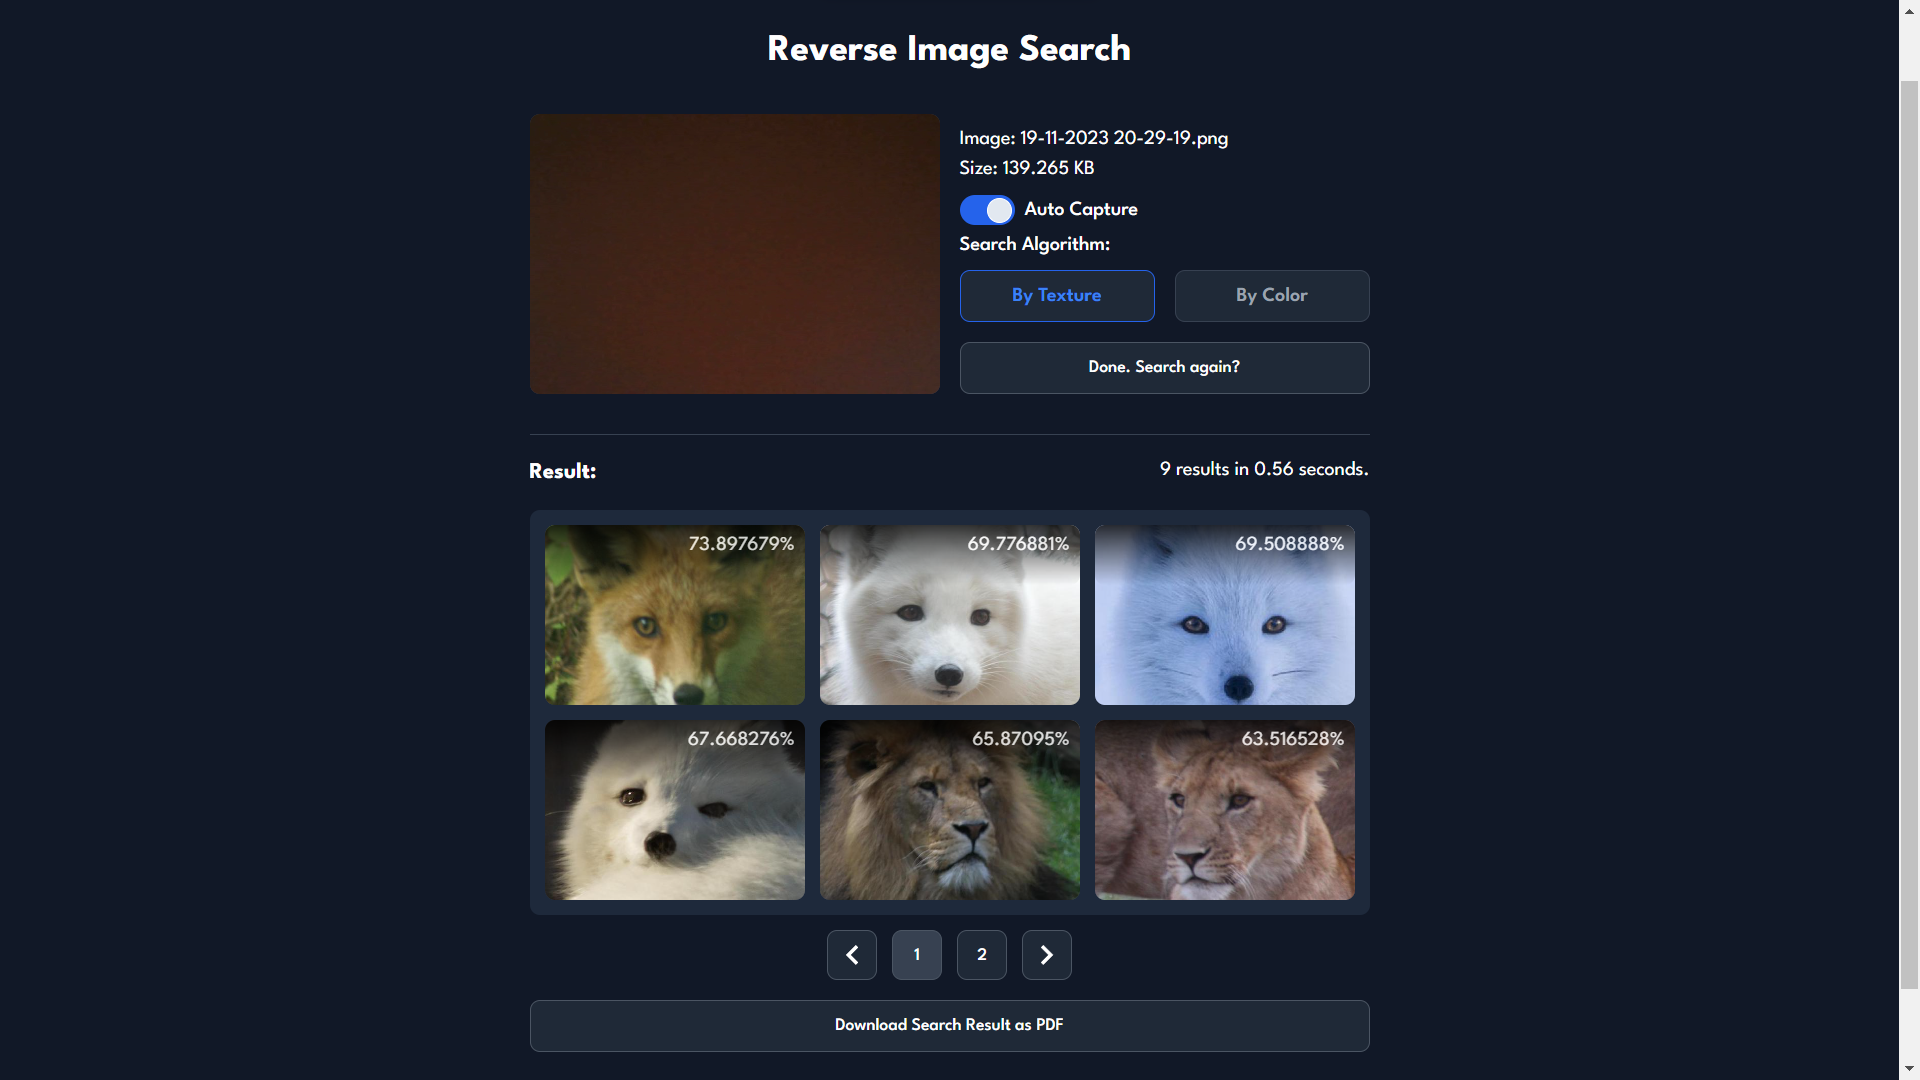The image size is (1920, 1080).
Task: Open red fox result at 73.897679%
Action: click(x=674, y=615)
